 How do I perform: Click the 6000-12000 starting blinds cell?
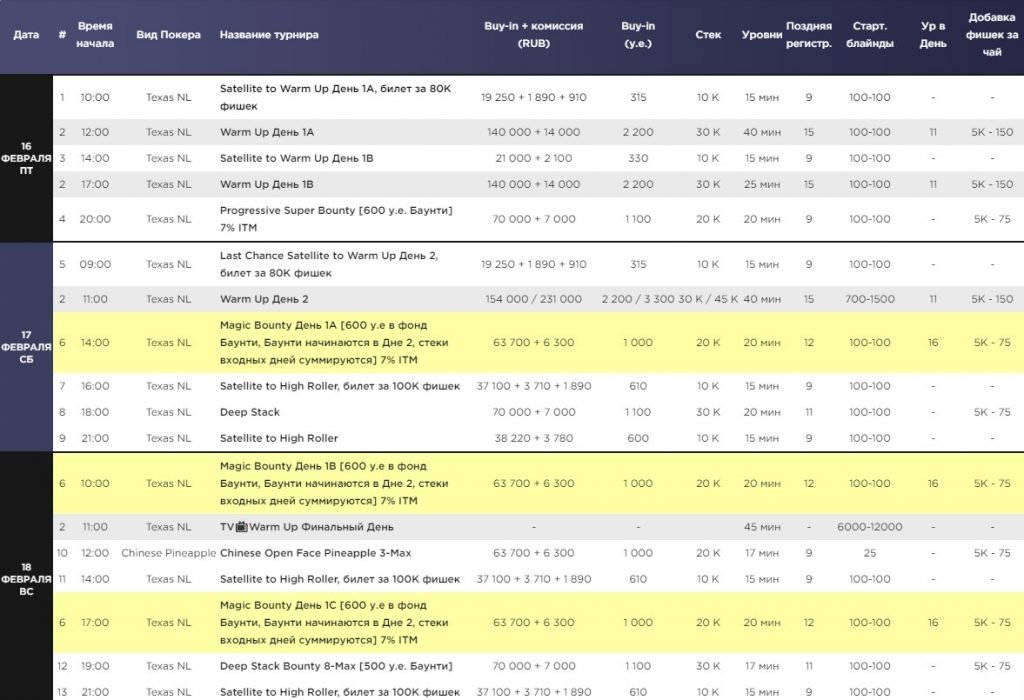(869, 527)
